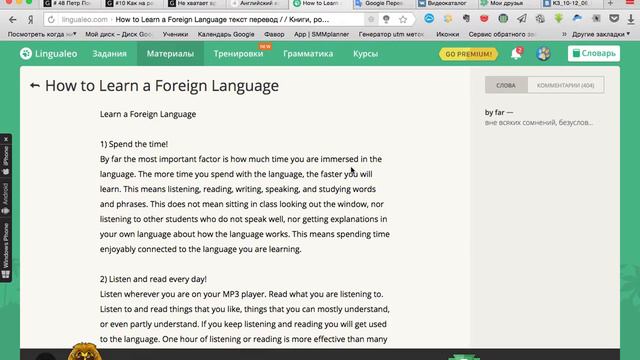Expand hidden bookmarks chevron
Viewport: 640px width, 360px height.
point(564,34)
